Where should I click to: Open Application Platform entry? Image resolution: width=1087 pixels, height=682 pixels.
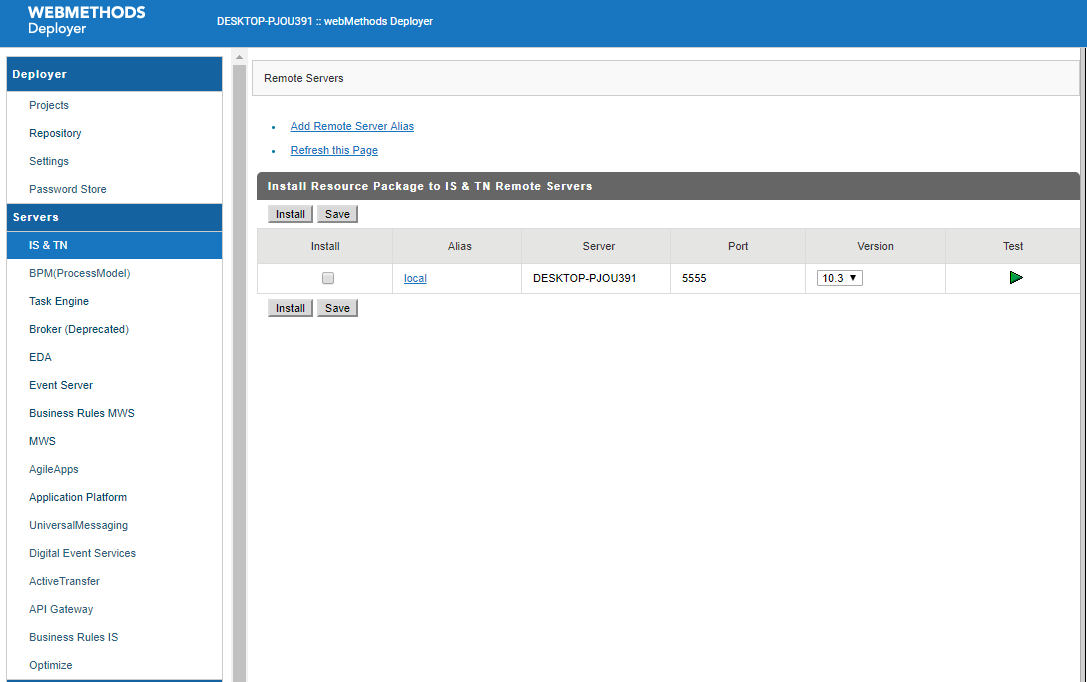[x=78, y=497]
